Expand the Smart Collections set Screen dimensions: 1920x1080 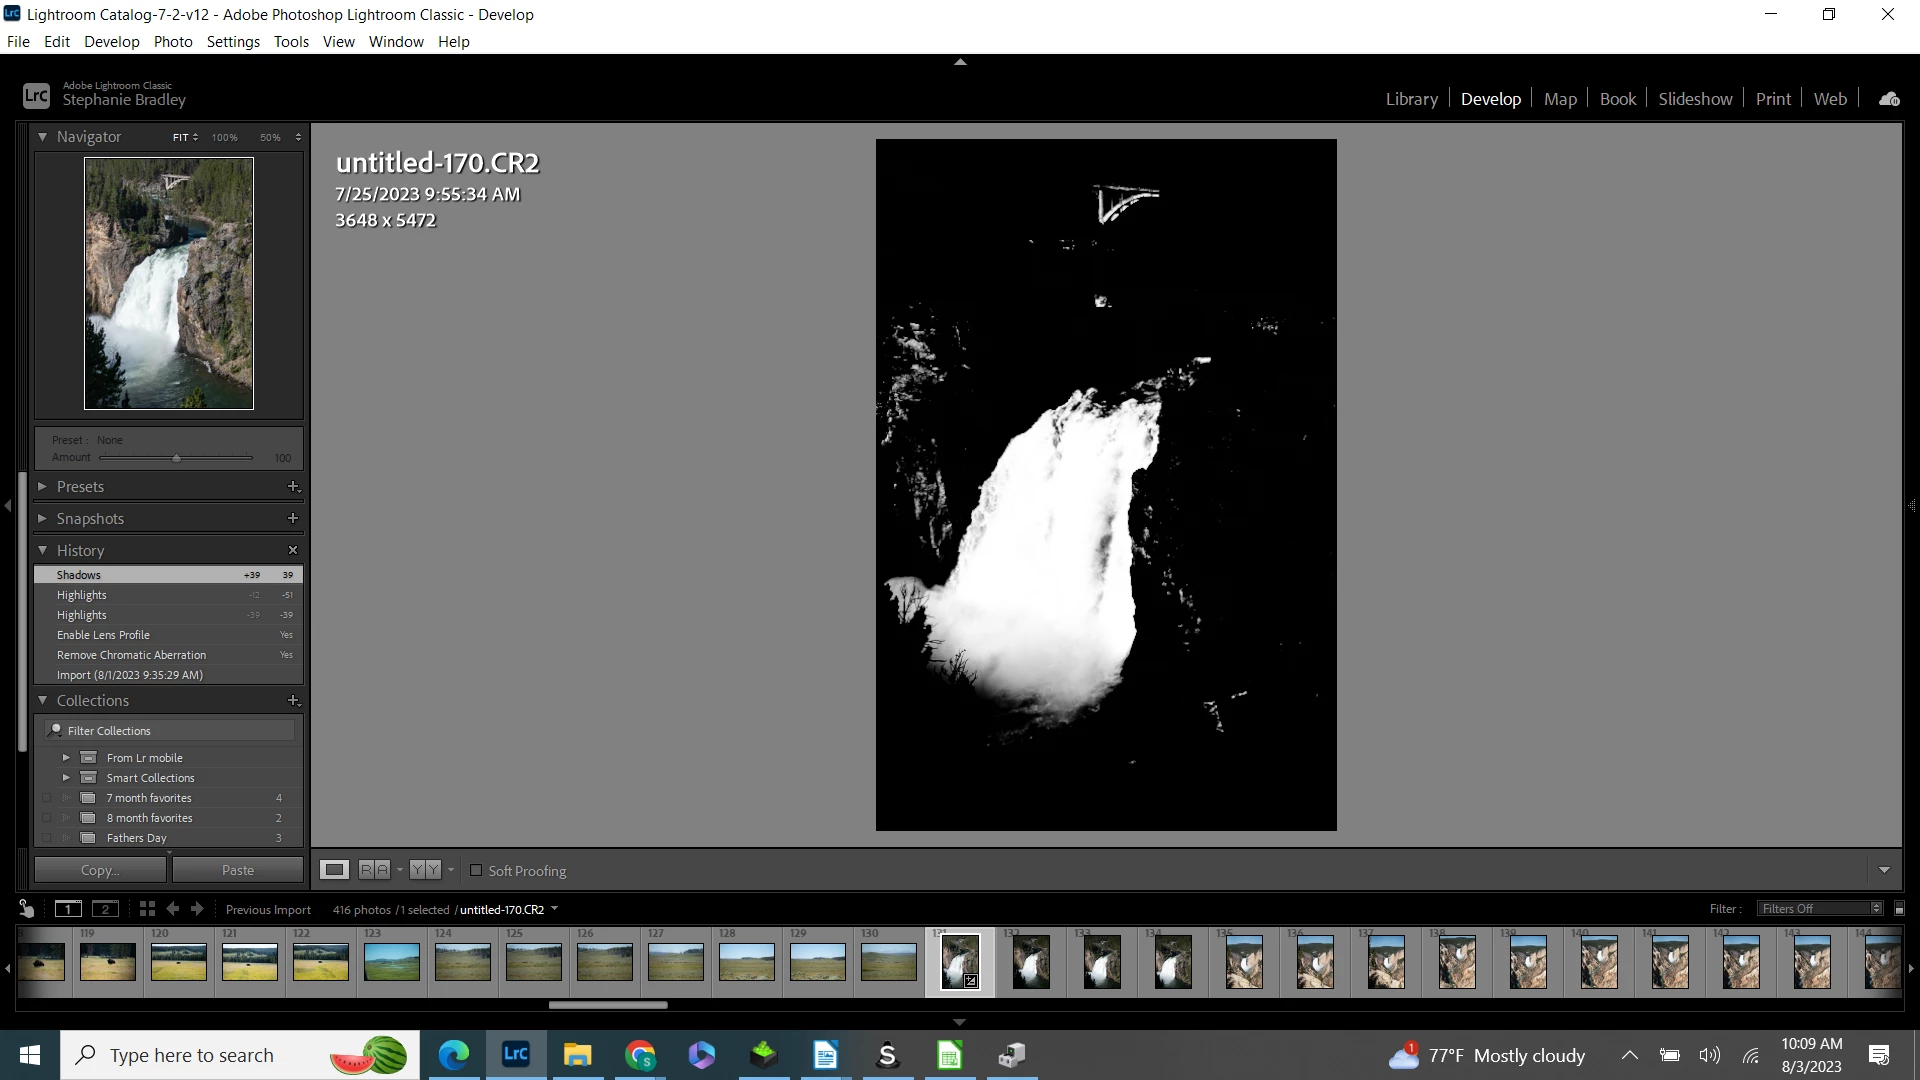pyautogui.click(x=66, y=778)
